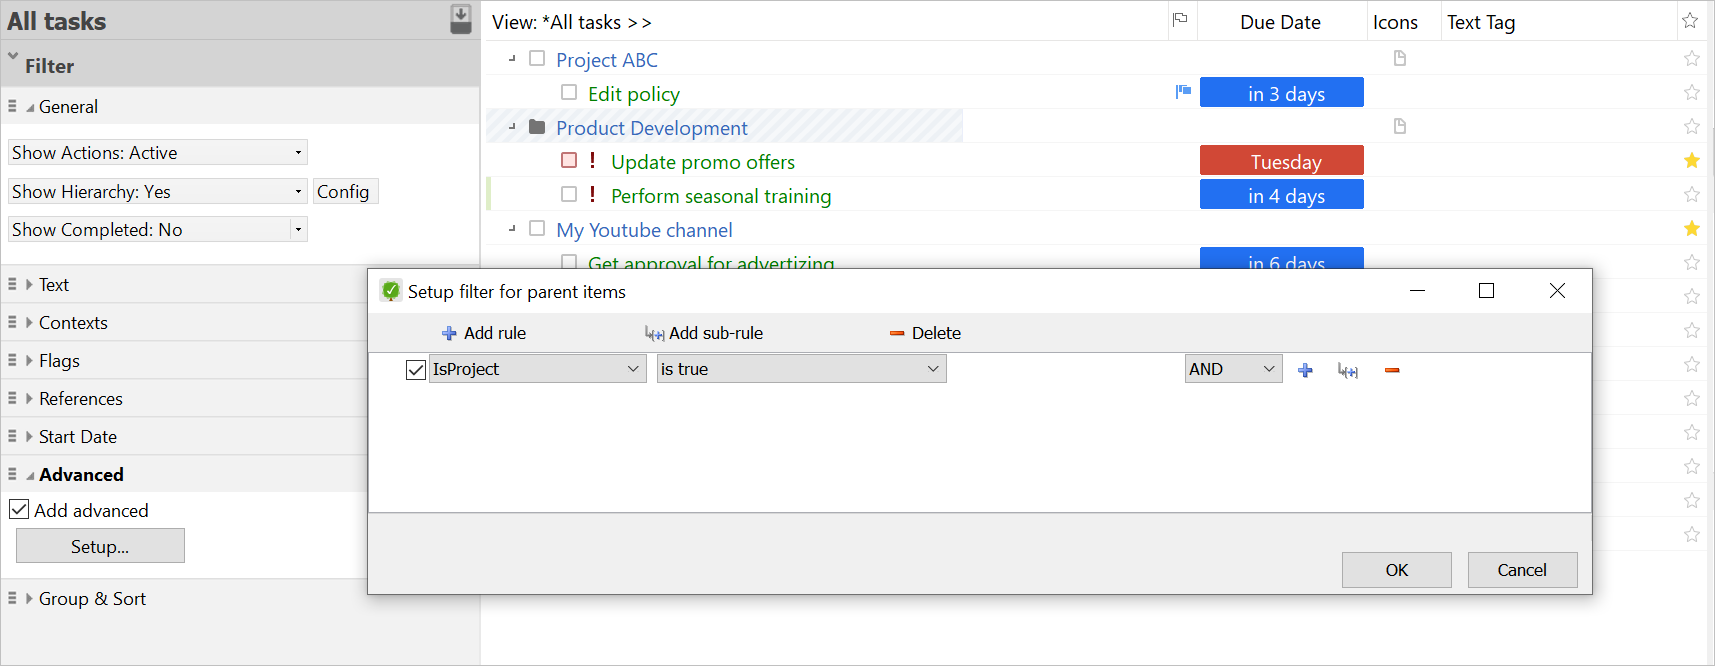Click the note icon on Project ABC row

click(x=1400, y=59)
